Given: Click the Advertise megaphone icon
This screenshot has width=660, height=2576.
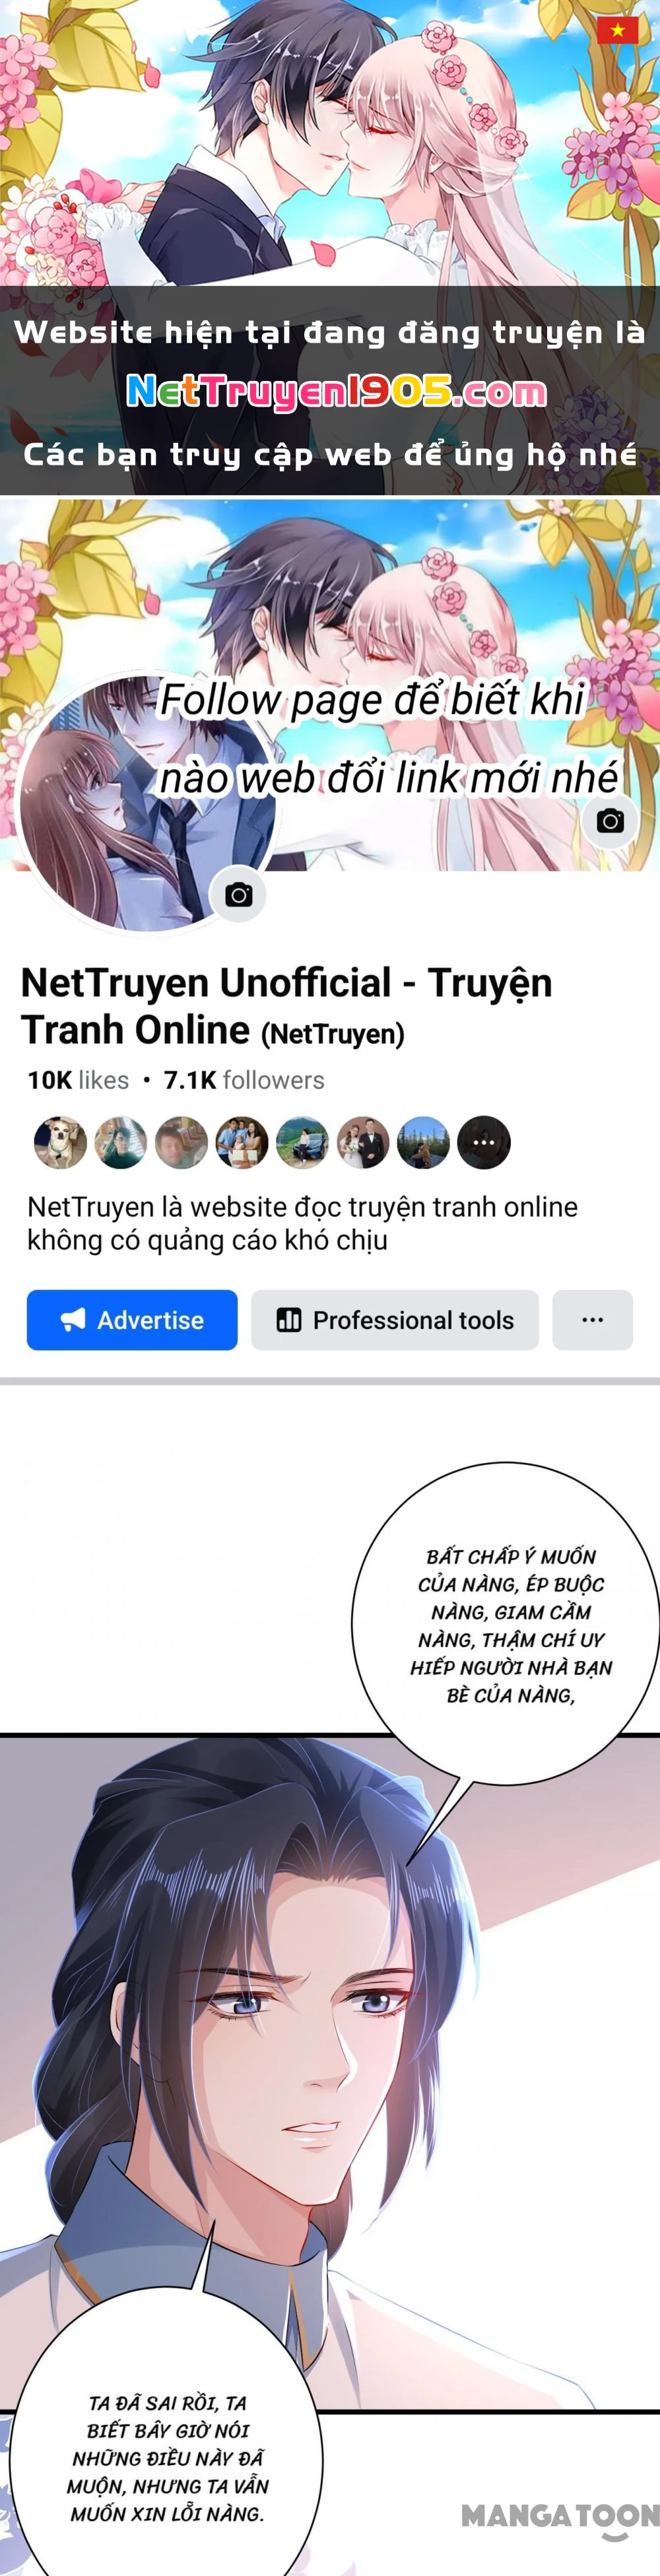Looking at the screenshot, I should click(x=73, y=1320).
